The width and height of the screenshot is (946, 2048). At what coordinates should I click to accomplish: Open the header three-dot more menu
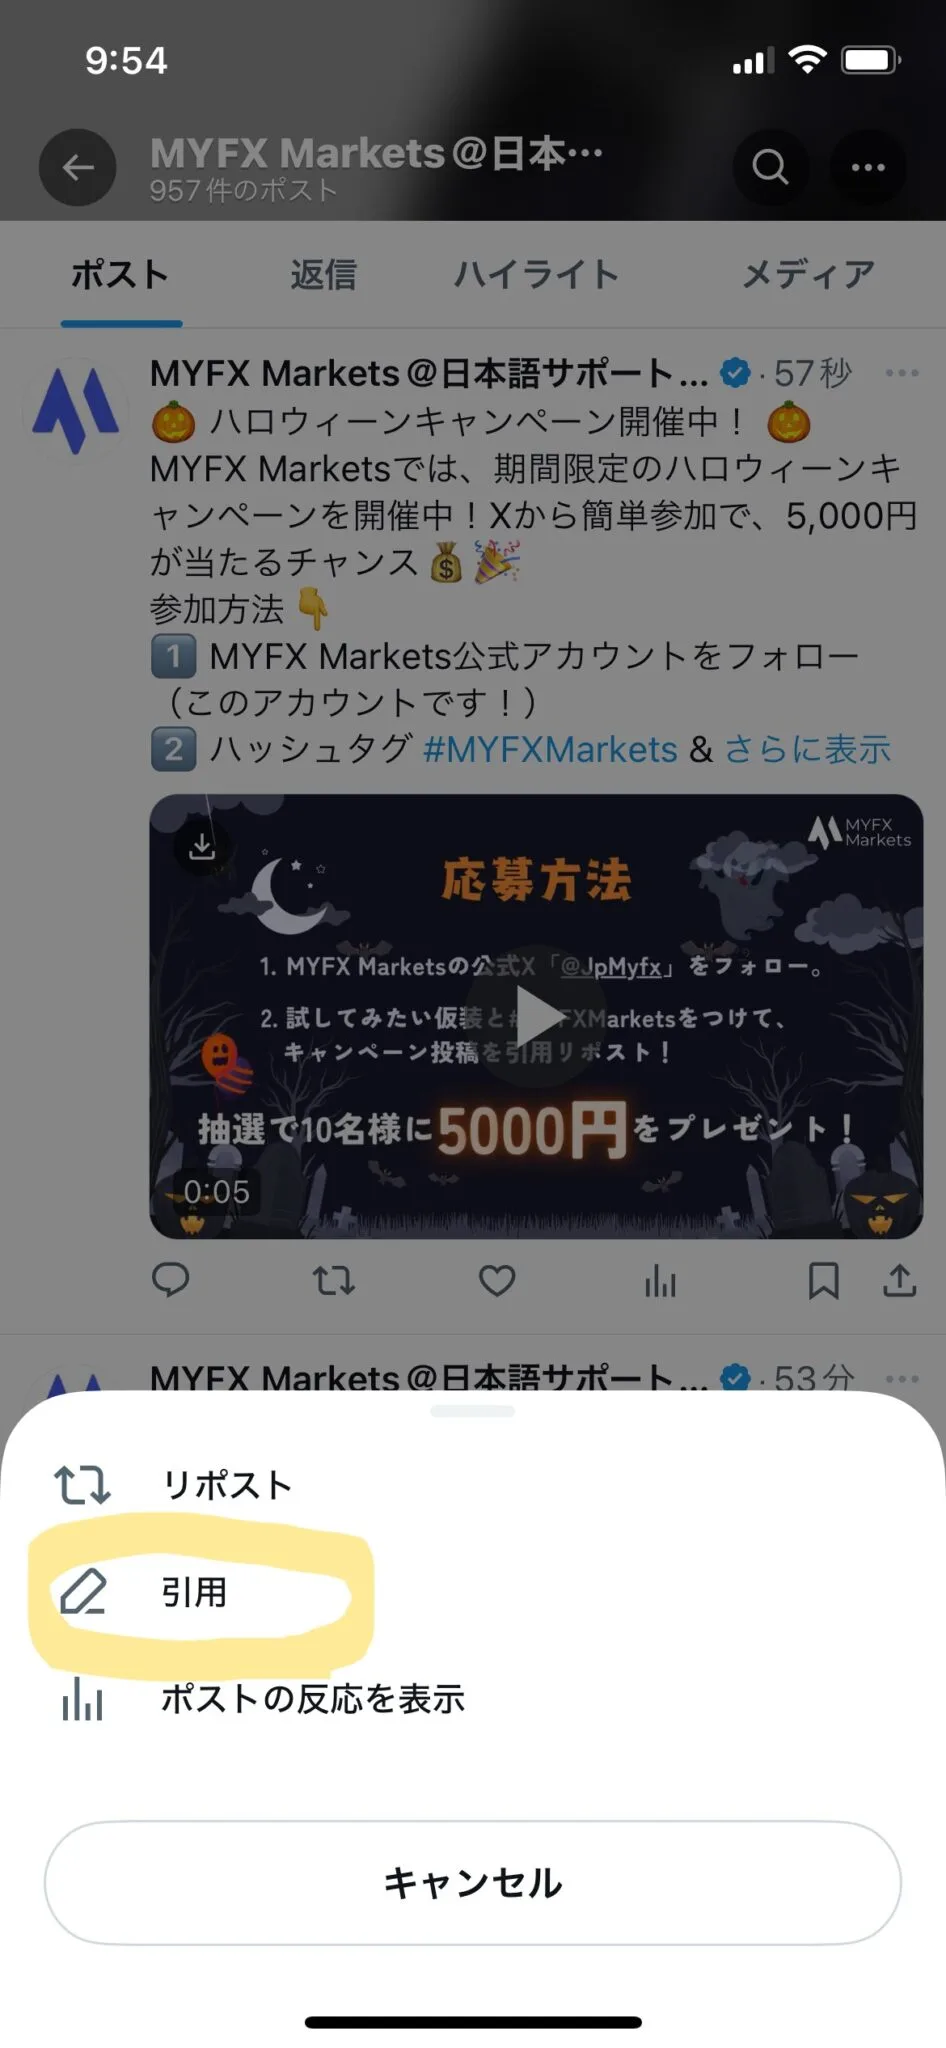coord(868,167)
